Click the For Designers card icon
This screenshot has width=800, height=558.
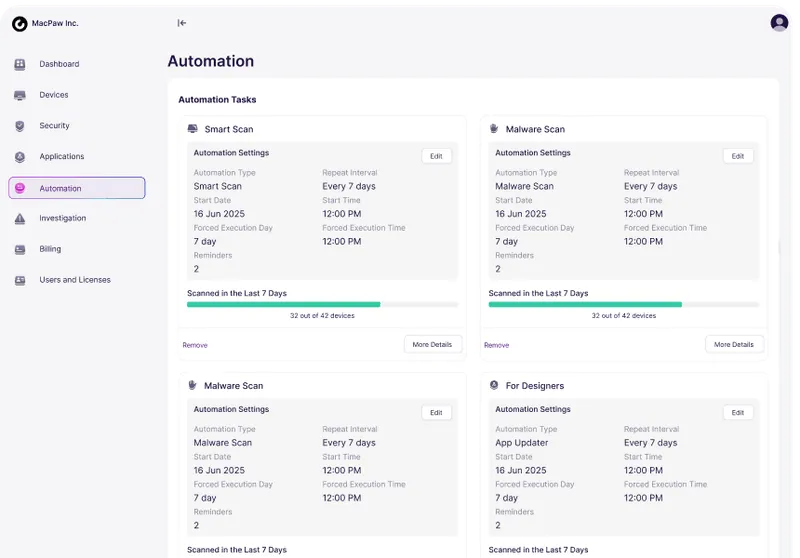tap(494, 385)
